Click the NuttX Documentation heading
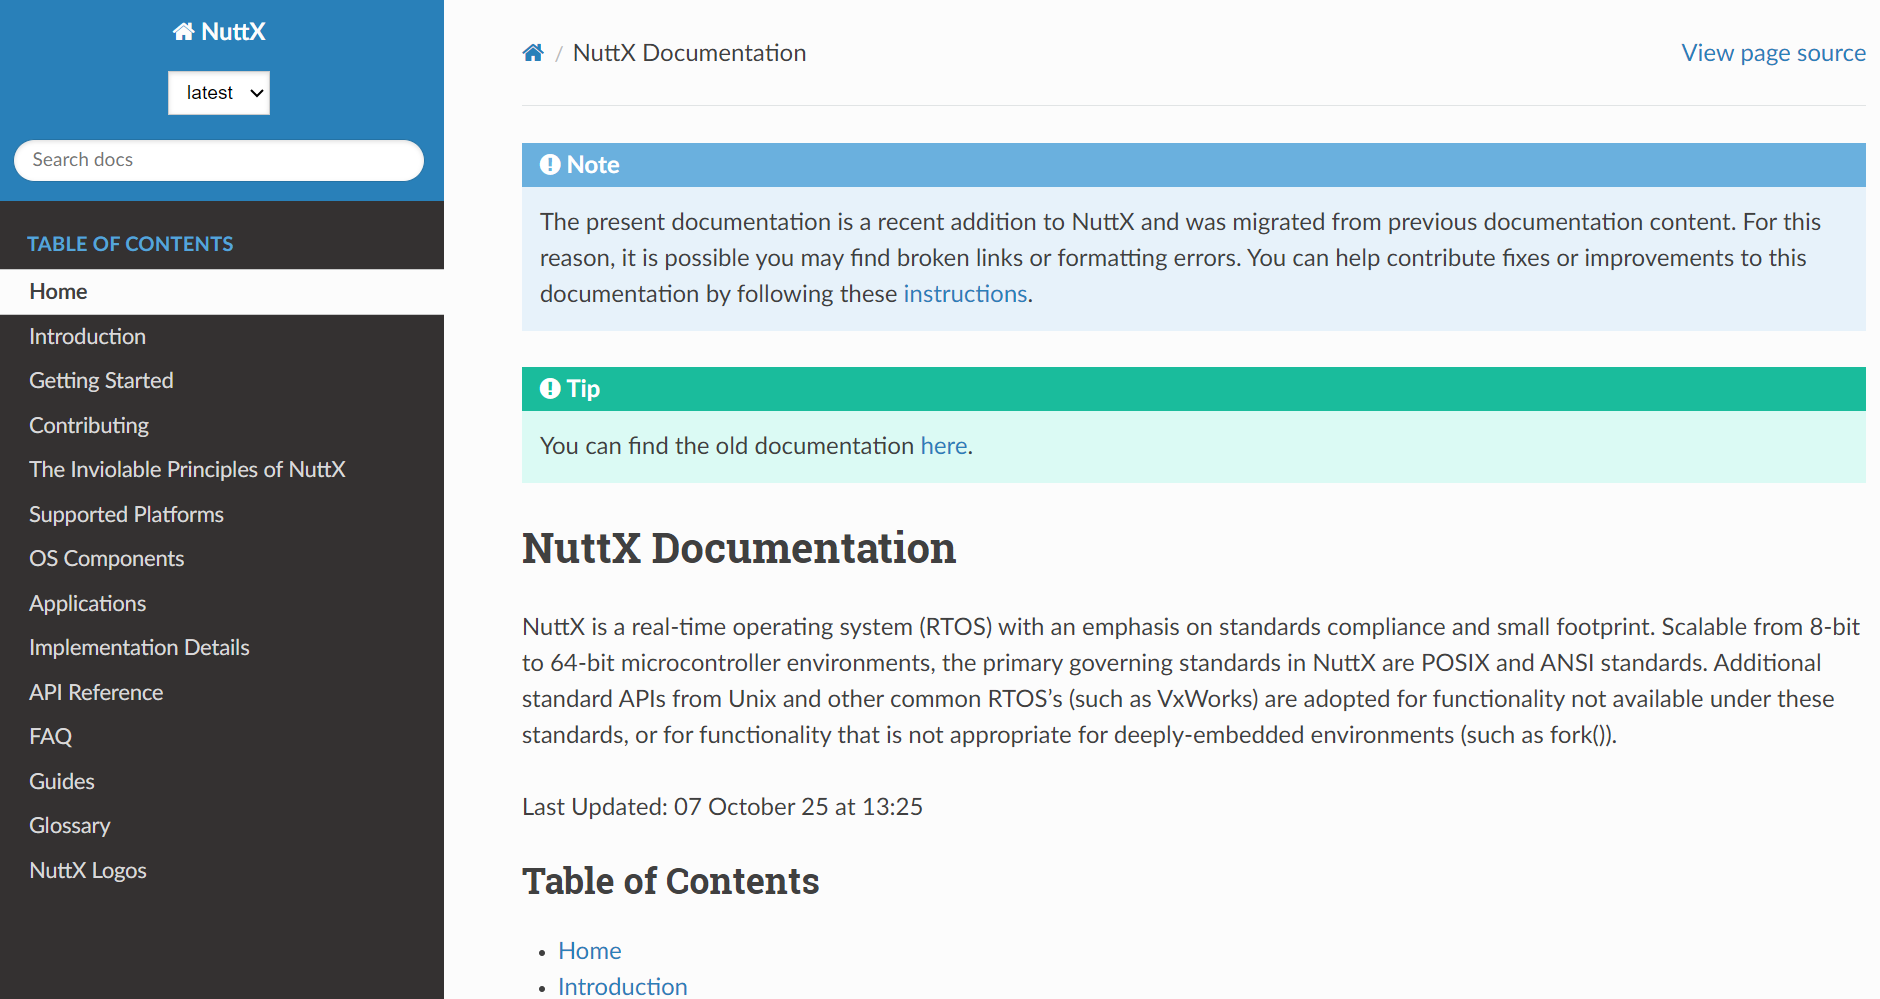This screenshot has height=999, width=1880. pyautogui.click(x=739, y=548)
